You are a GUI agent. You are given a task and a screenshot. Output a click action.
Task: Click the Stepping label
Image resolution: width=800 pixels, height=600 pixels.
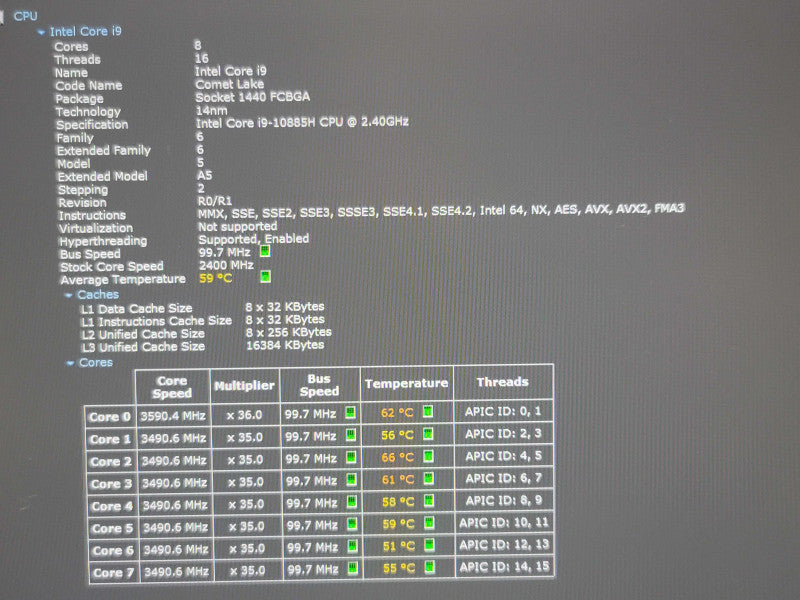[83, 190]
